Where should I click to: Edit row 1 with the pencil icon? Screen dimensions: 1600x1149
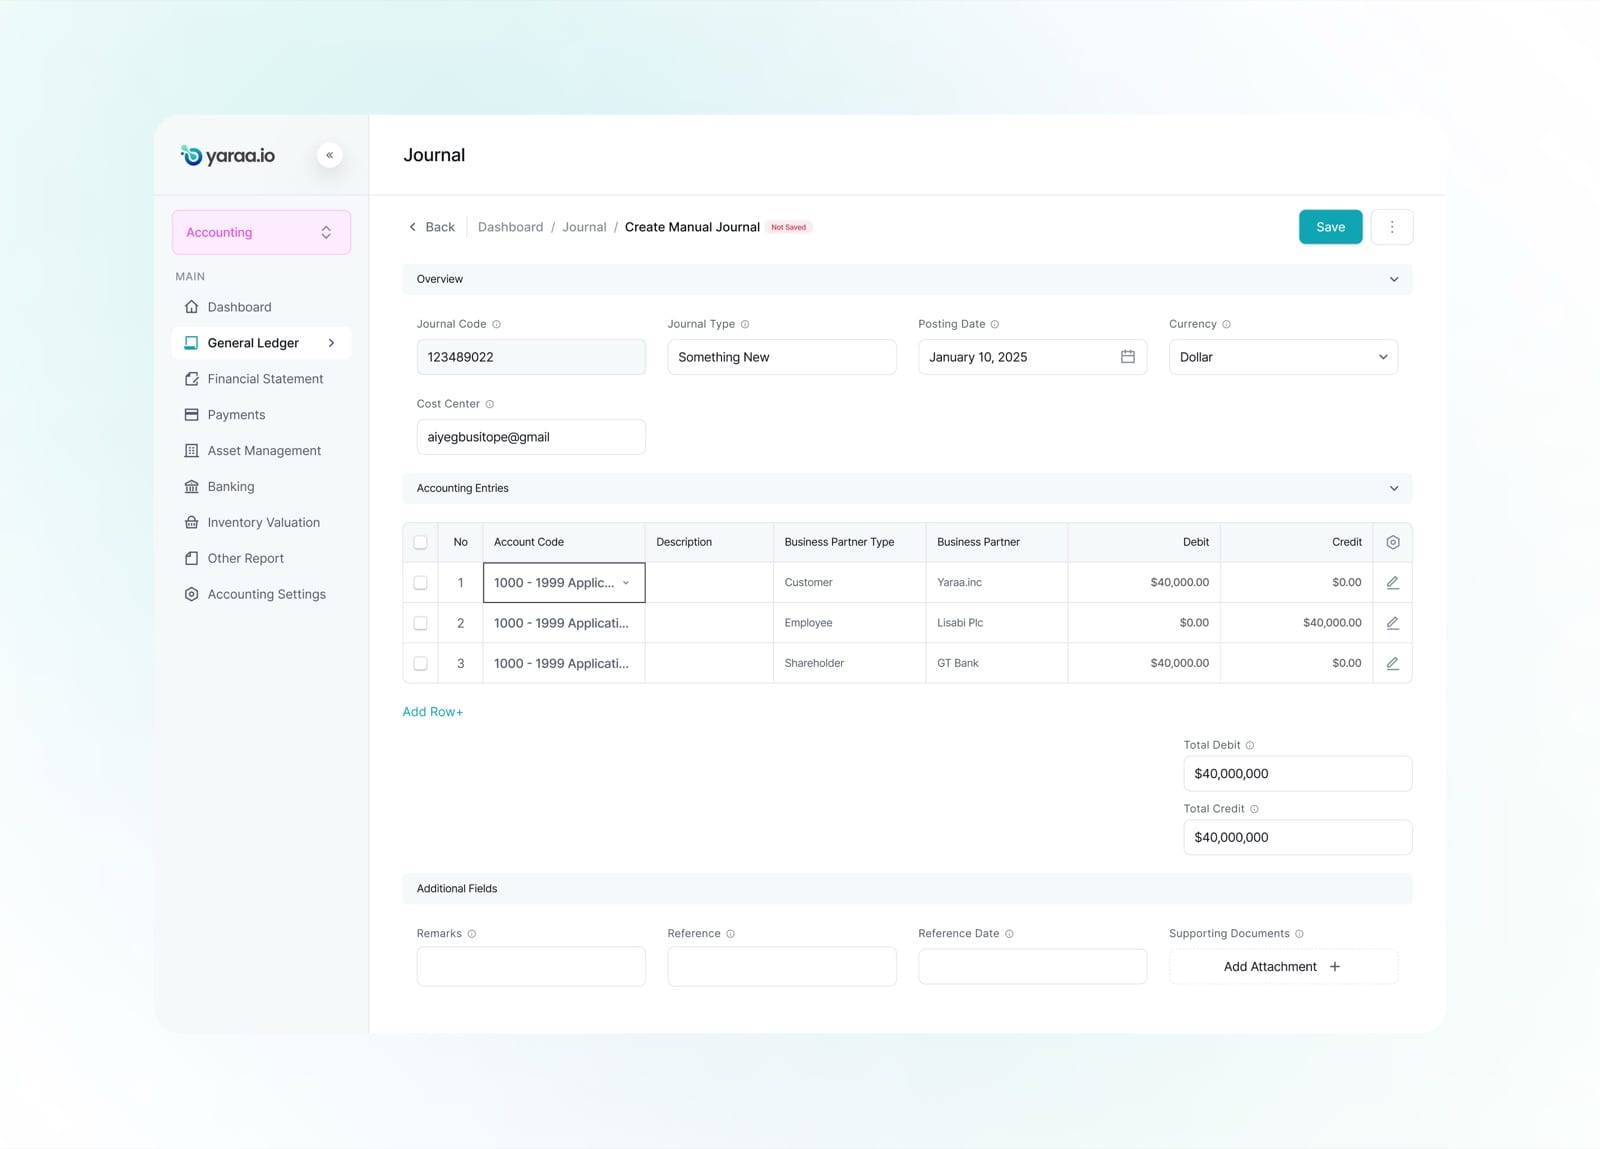coord(1392,582)
